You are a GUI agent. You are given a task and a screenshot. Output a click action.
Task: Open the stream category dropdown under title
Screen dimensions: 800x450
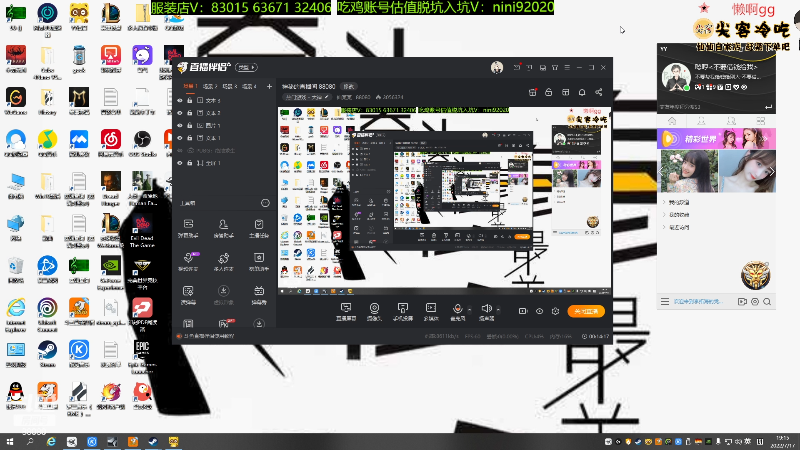point(307,97)
